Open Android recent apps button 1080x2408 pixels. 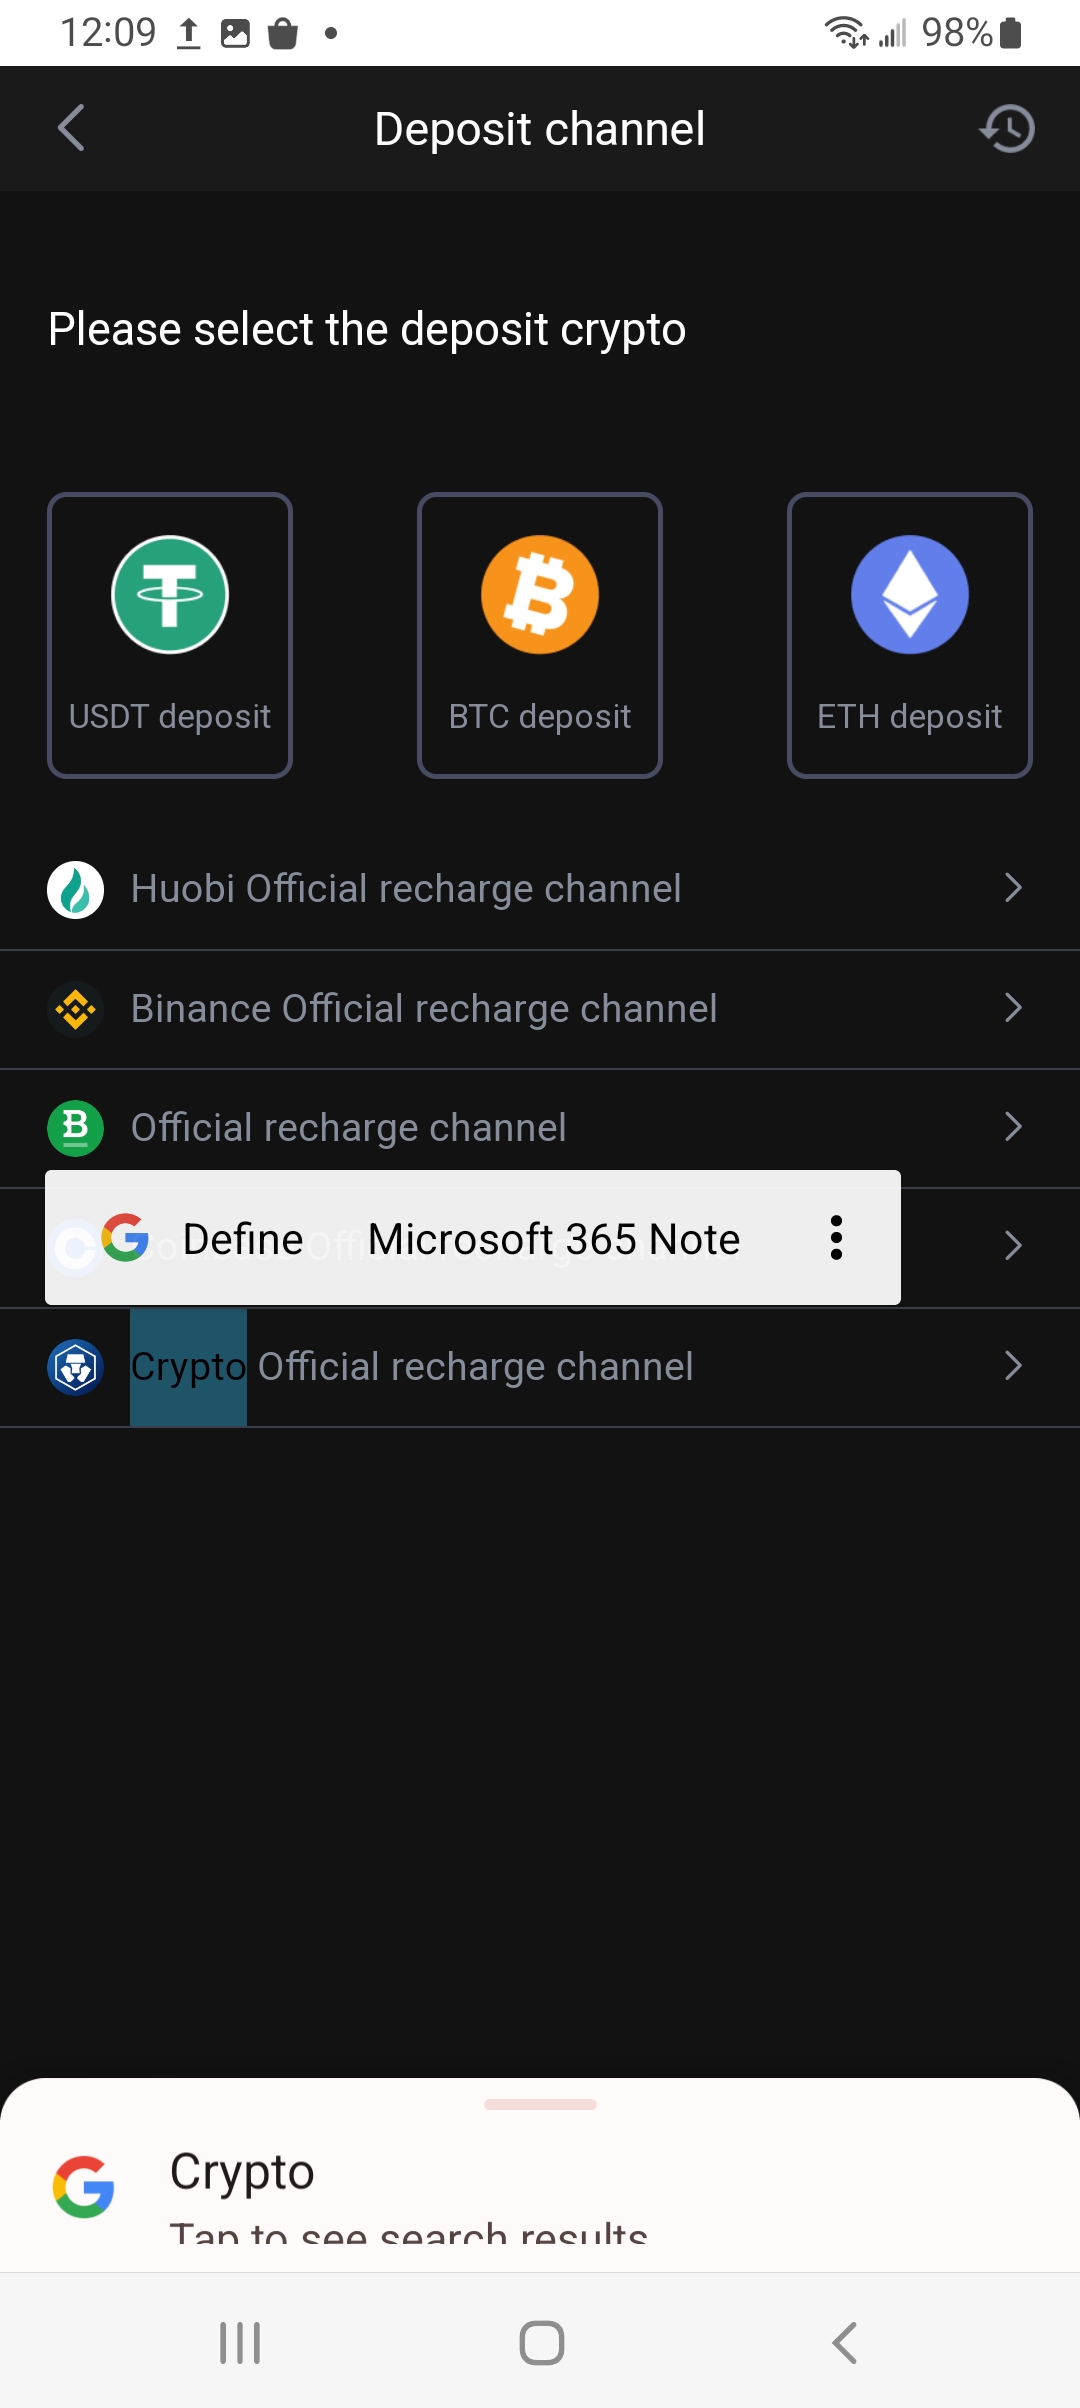tap(240, 2343)
